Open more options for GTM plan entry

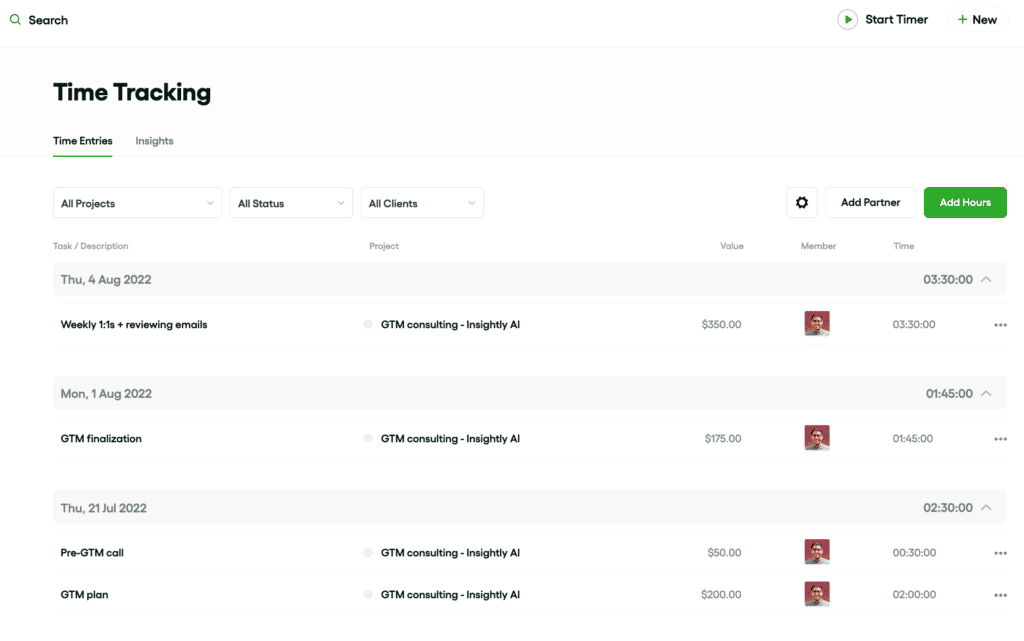[1000, 595]
